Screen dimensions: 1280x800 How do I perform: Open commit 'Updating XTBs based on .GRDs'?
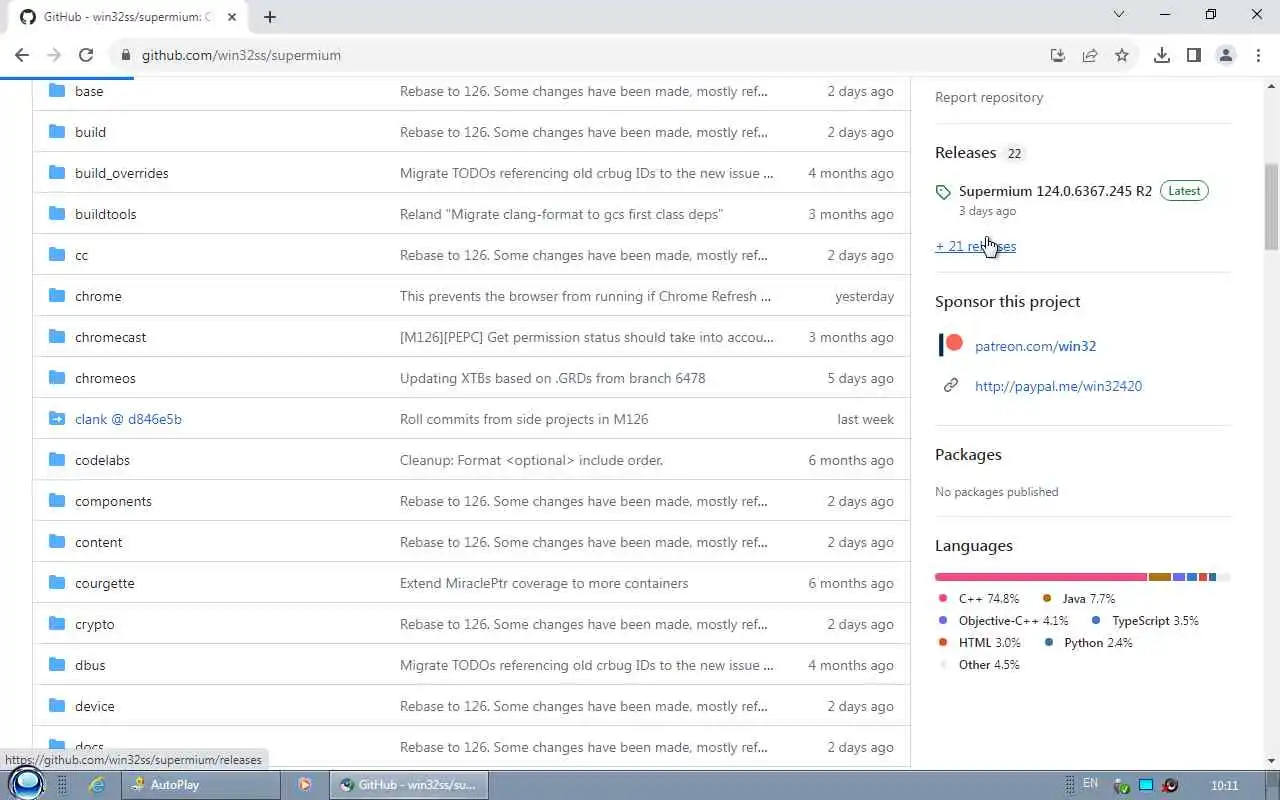(x=552, y=378)
